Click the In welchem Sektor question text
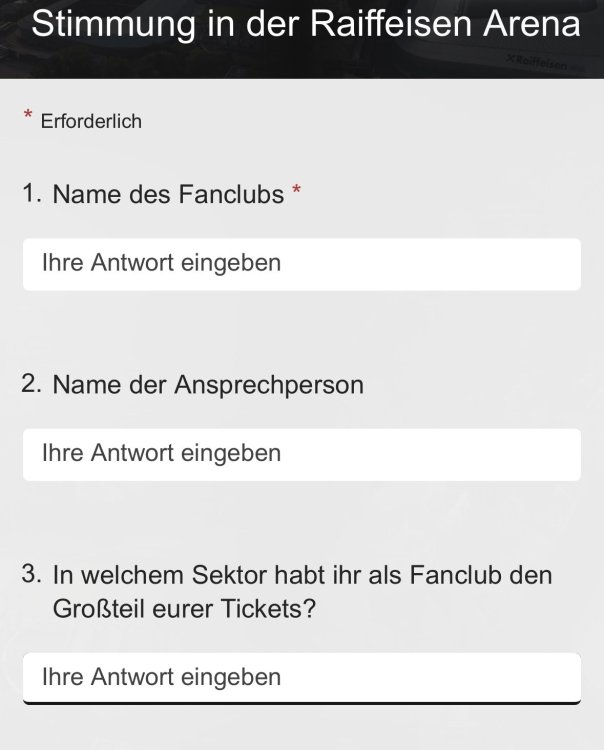Image resolution: width=604 pixels, height=750 pixels. [x=302, y=576]
